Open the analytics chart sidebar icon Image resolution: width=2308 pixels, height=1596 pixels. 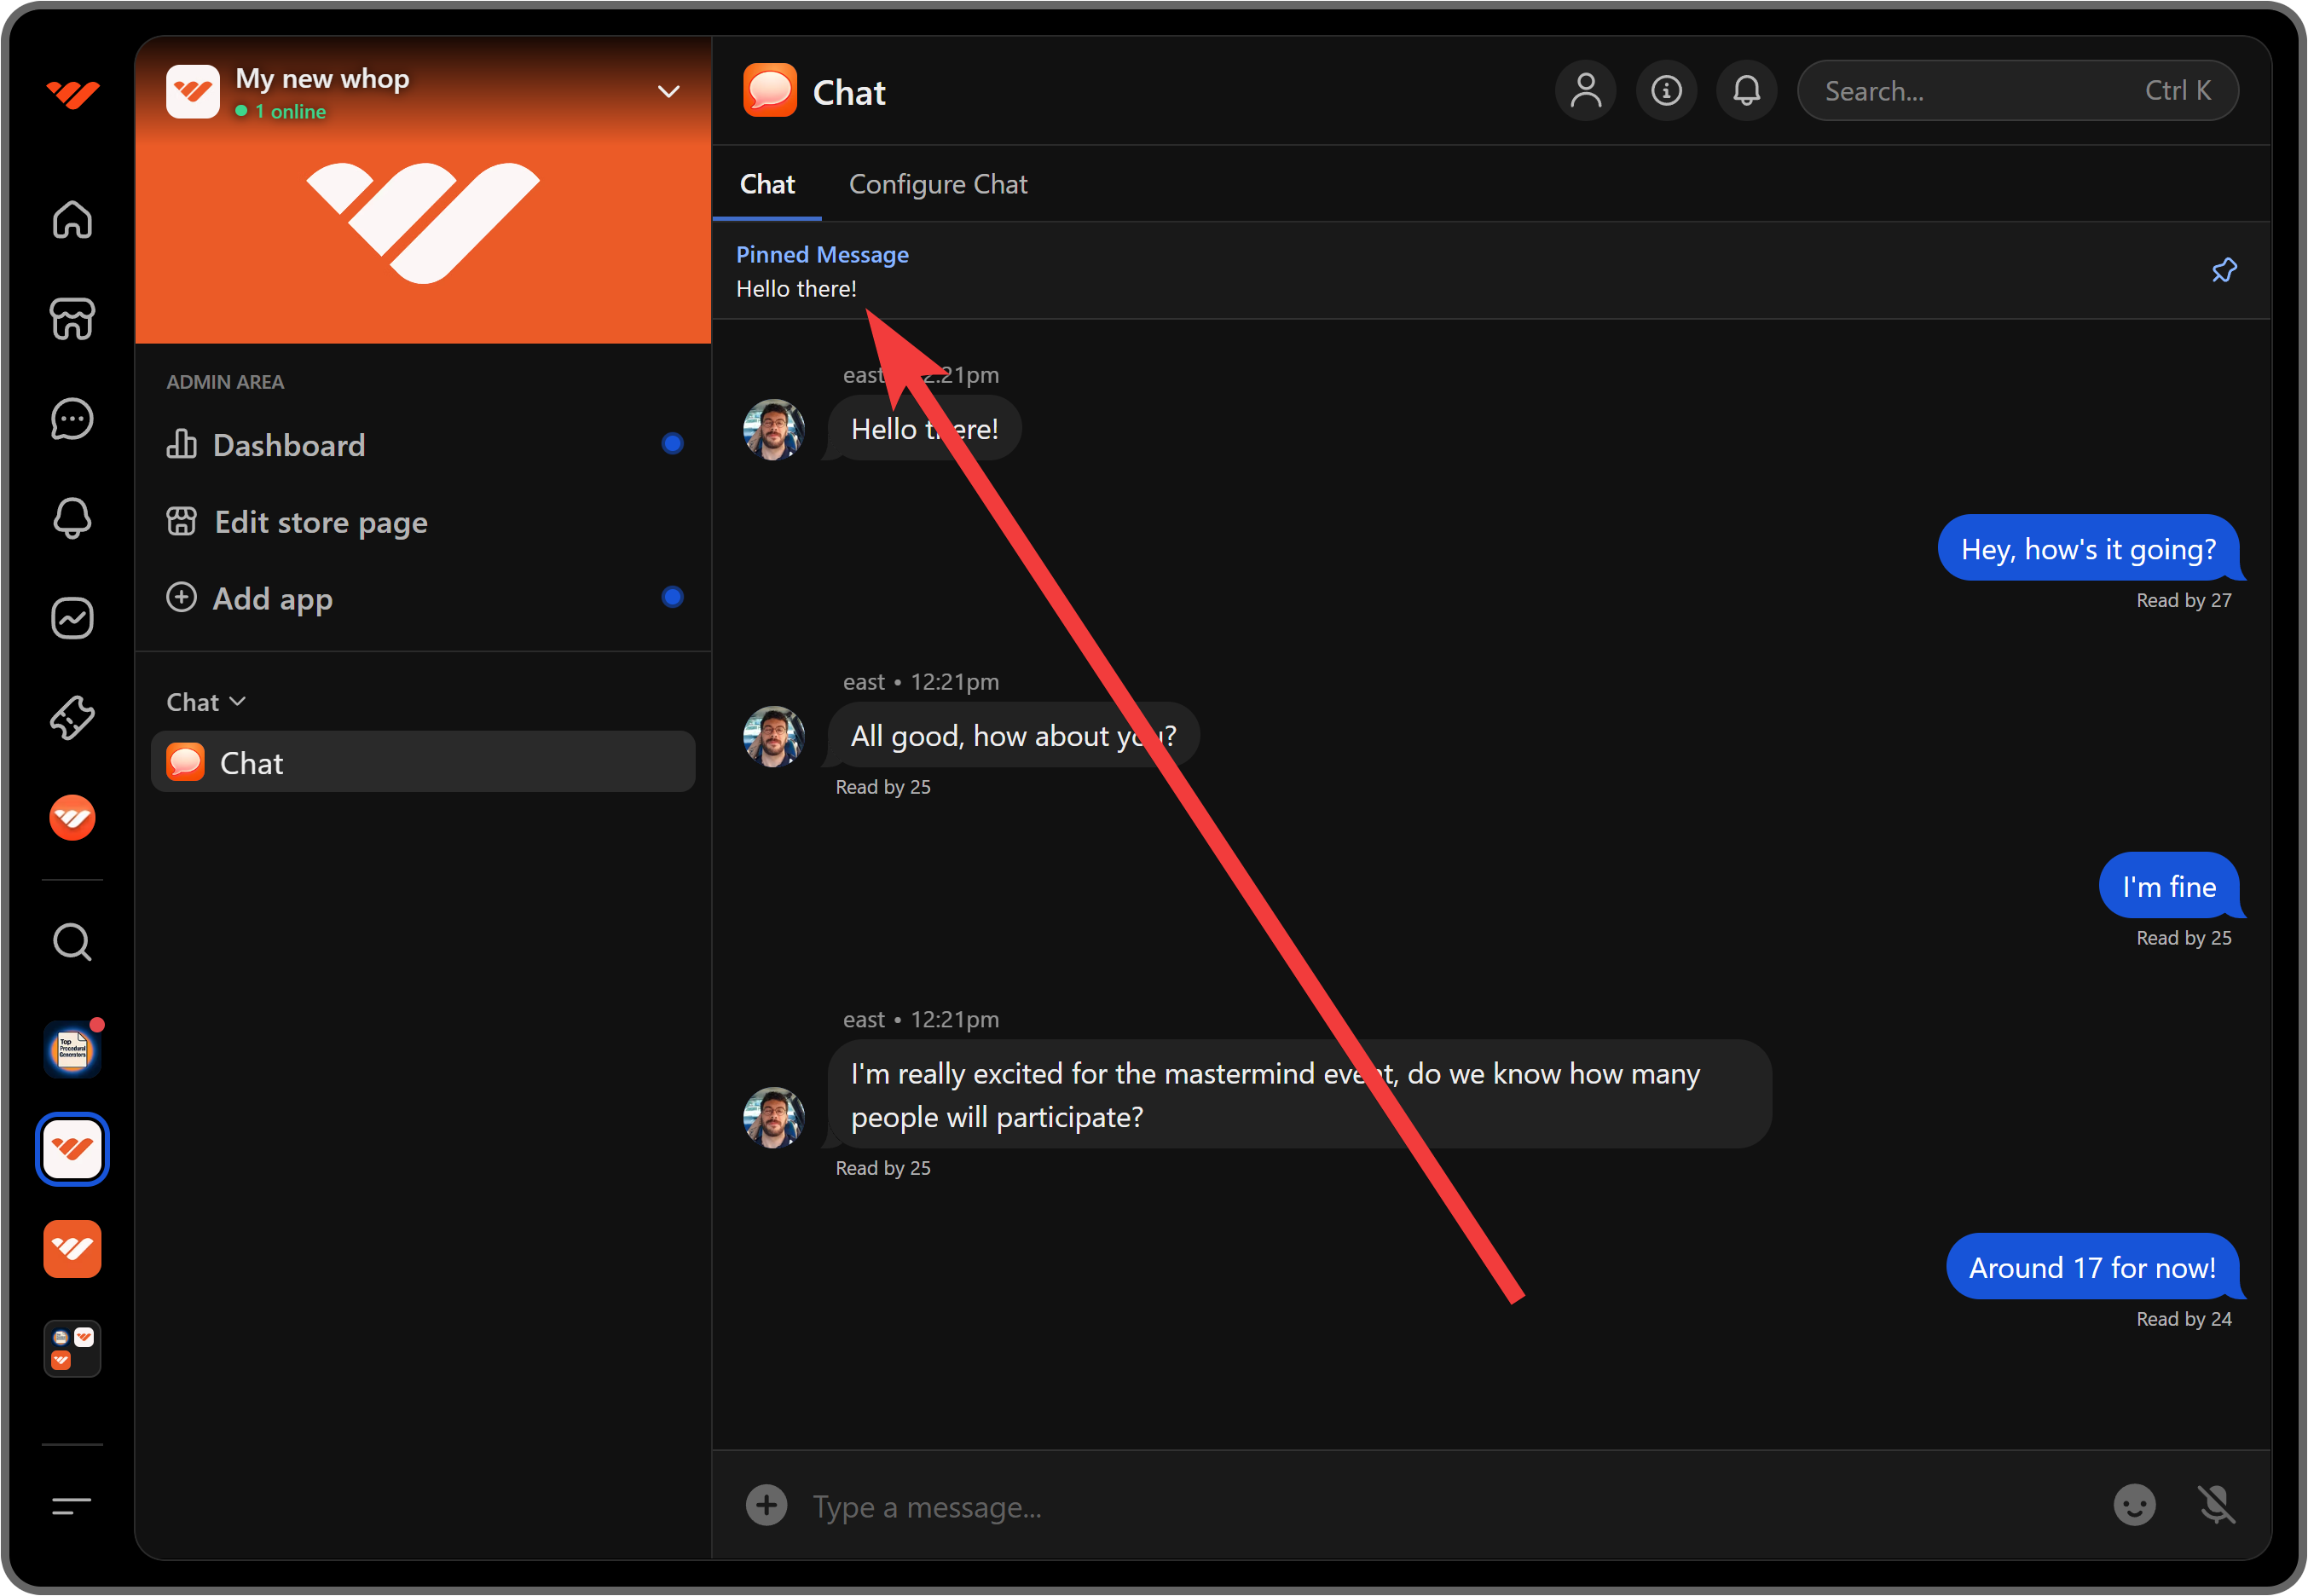[x=72, y=618]
